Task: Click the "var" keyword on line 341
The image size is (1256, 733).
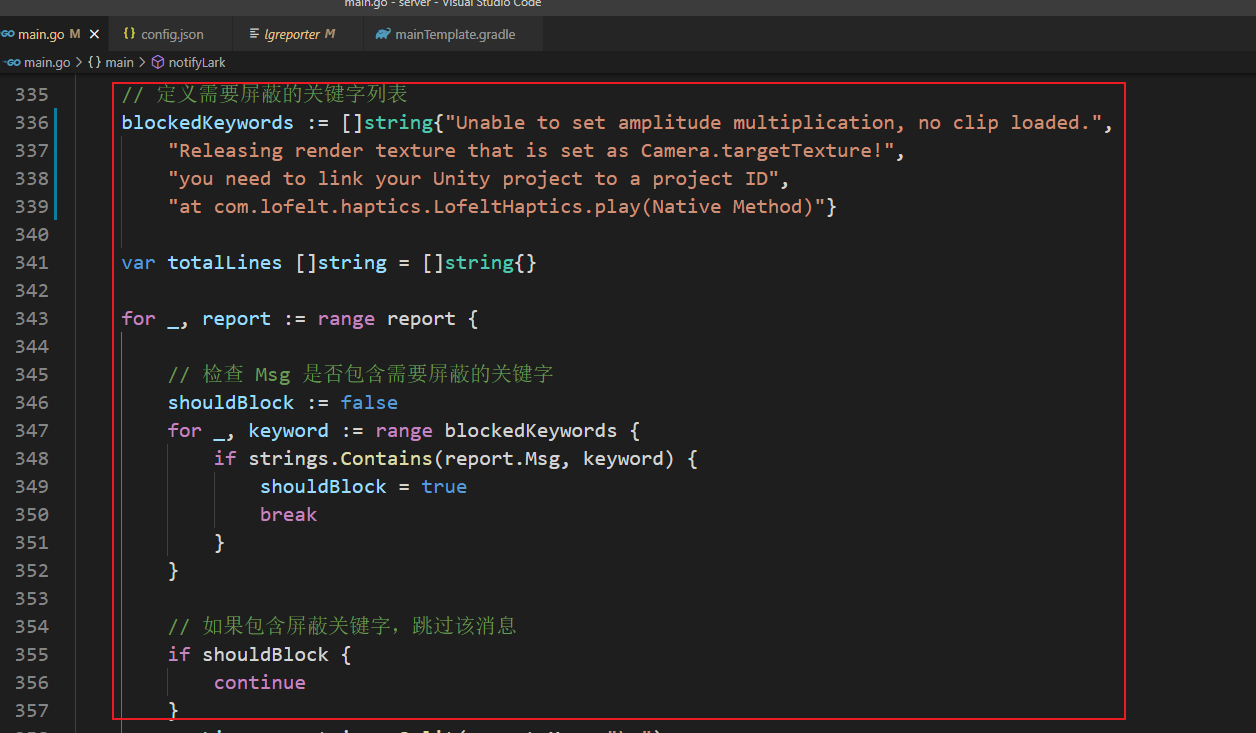Action: pyautogui.click(x=139, y=263)
